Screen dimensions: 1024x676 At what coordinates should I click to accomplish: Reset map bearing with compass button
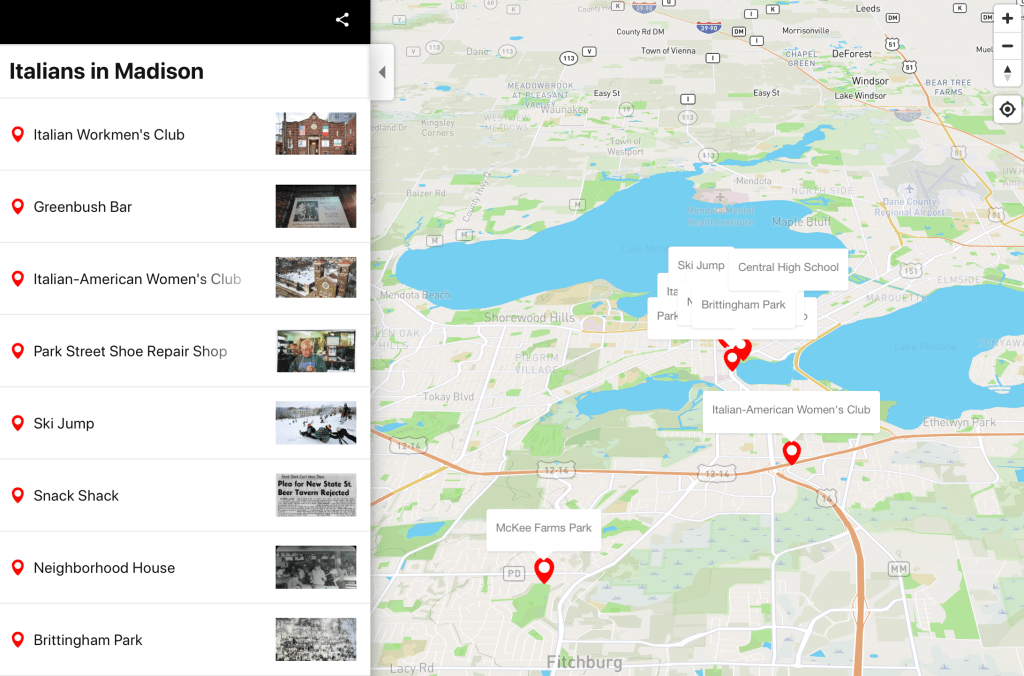pos(1007,72)
